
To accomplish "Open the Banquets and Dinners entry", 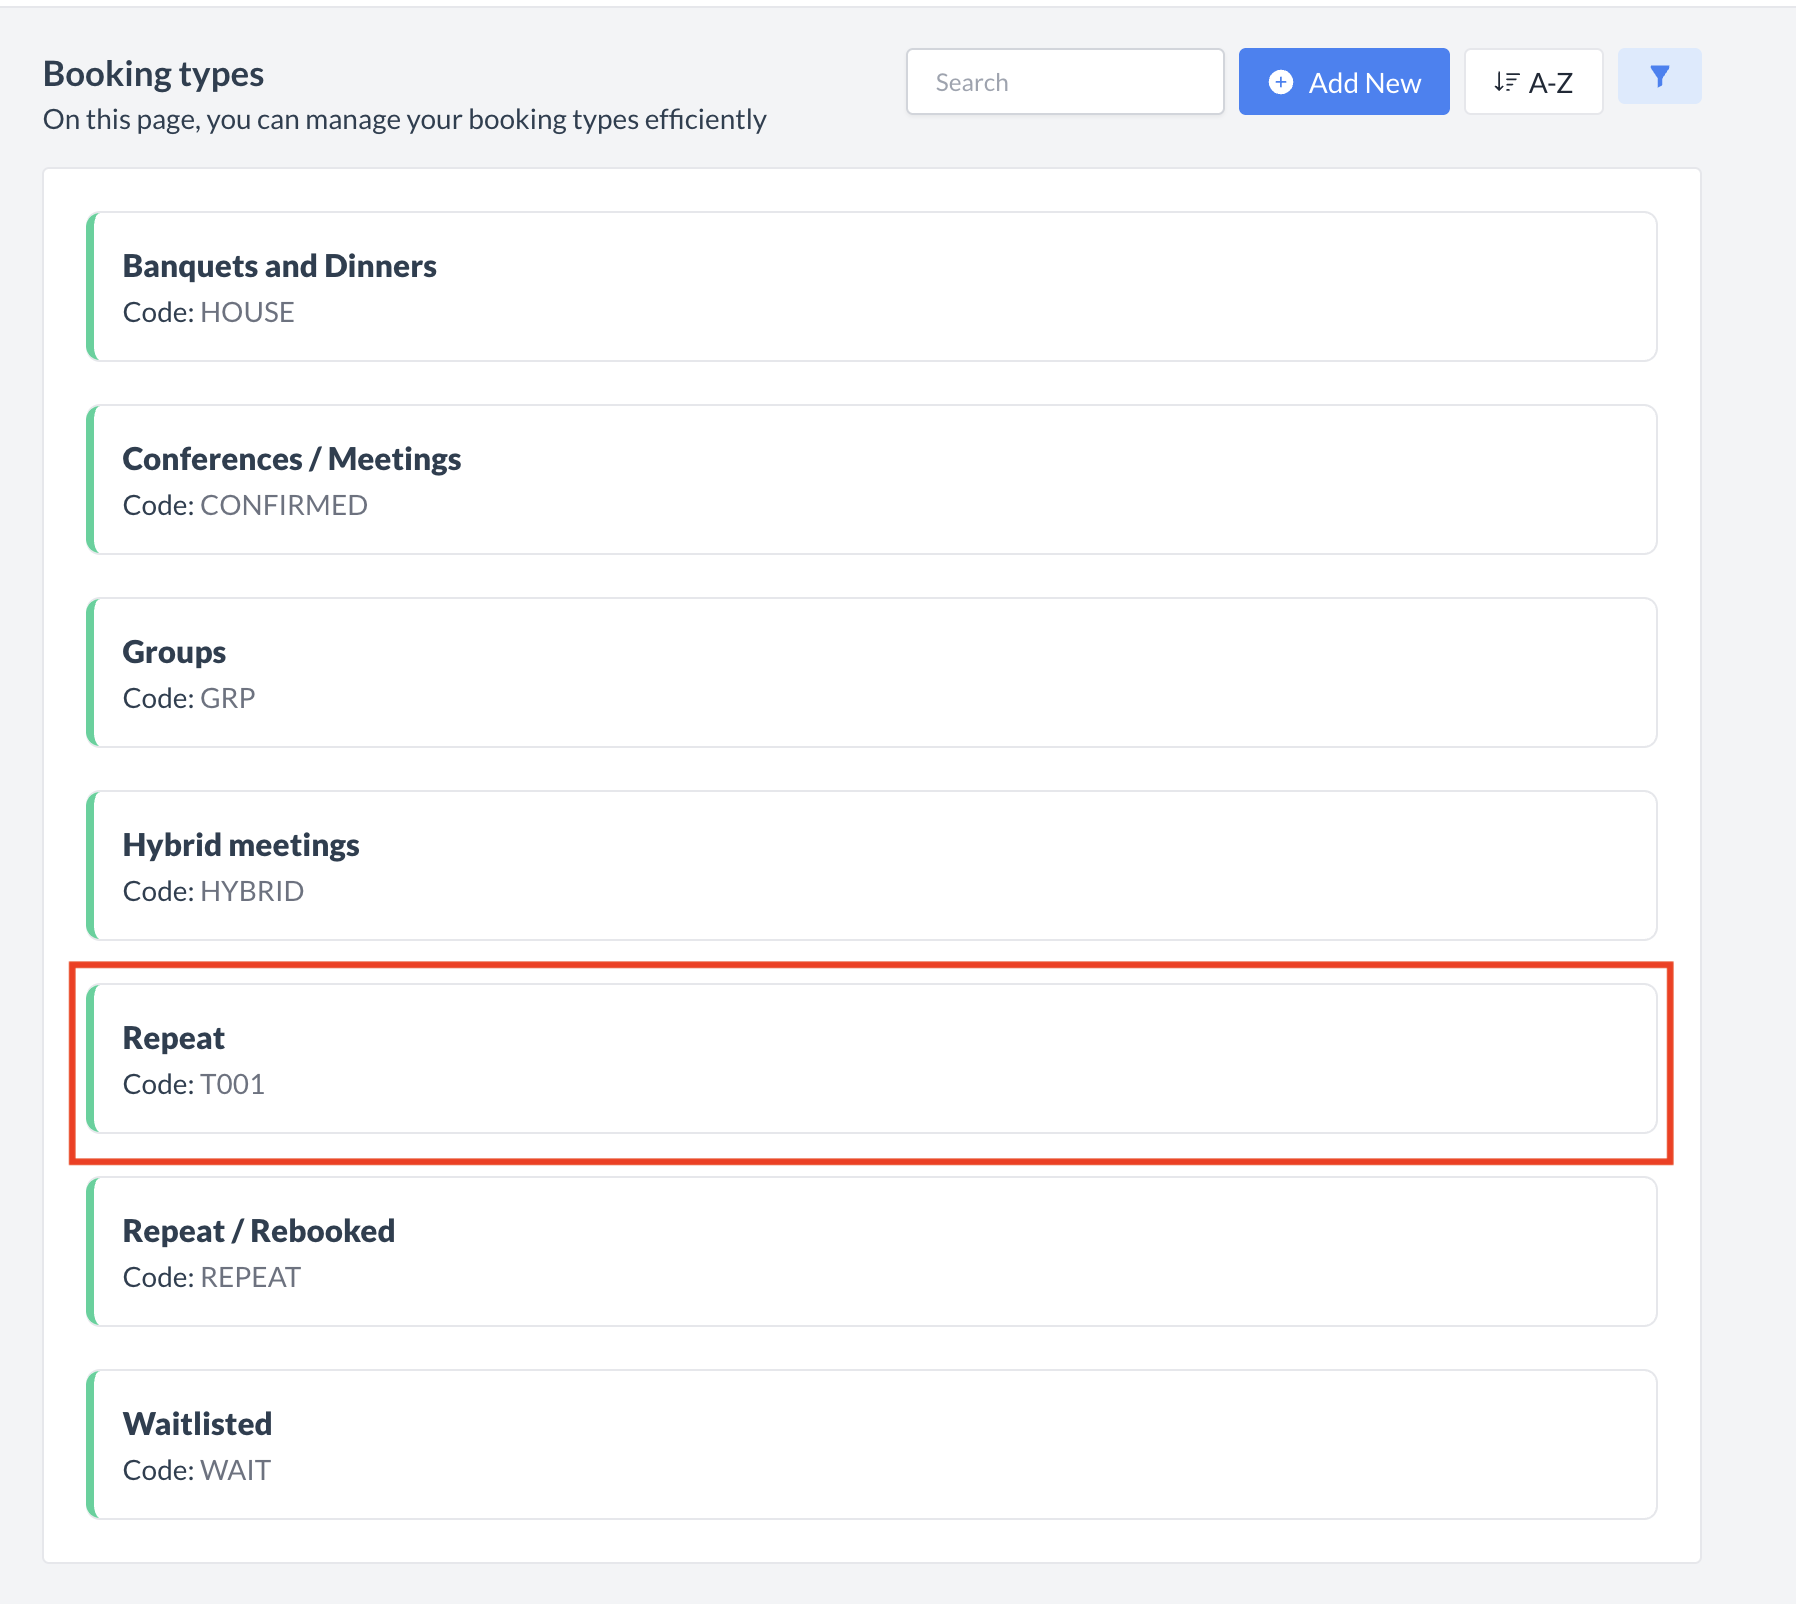I will pos(873,287).
